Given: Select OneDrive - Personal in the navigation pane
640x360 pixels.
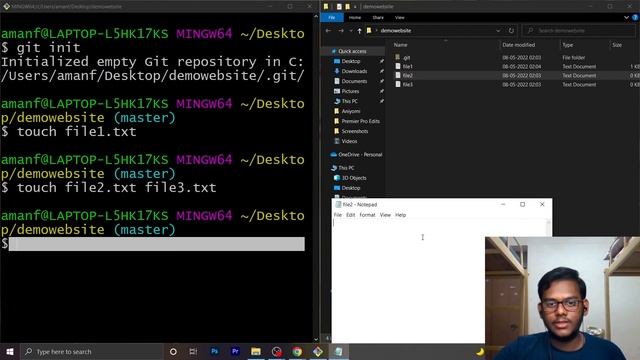Looking at the screenshot, I should pyautogui.click(x=360, y=155).
